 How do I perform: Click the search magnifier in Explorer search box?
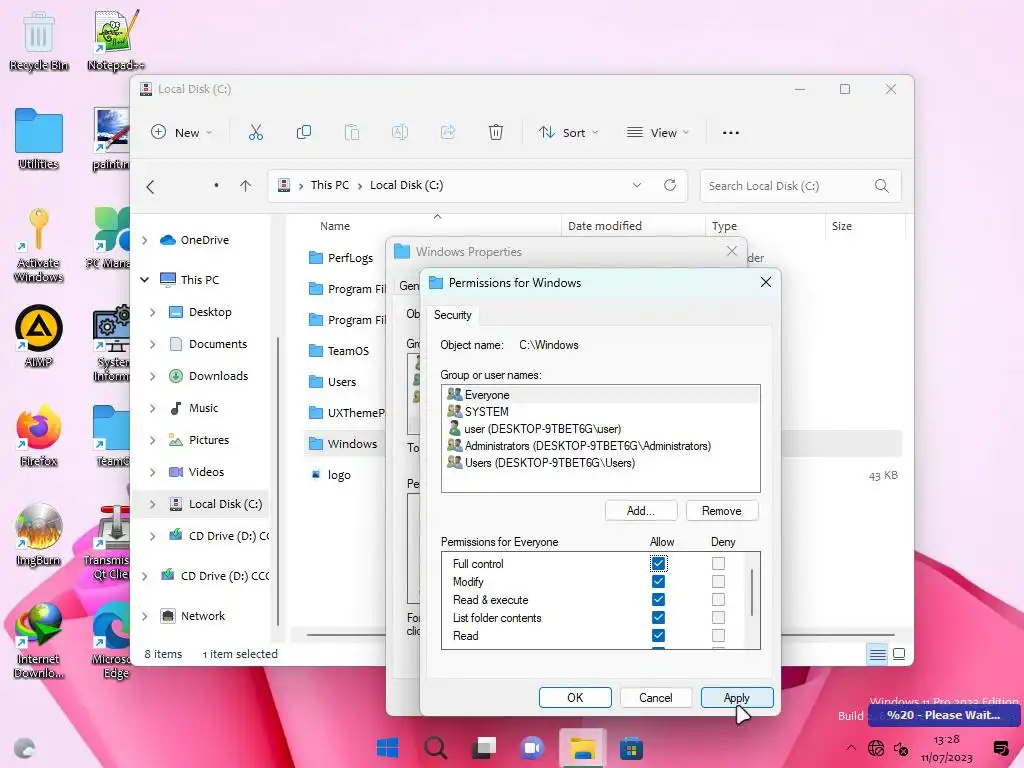coord(882,186)
